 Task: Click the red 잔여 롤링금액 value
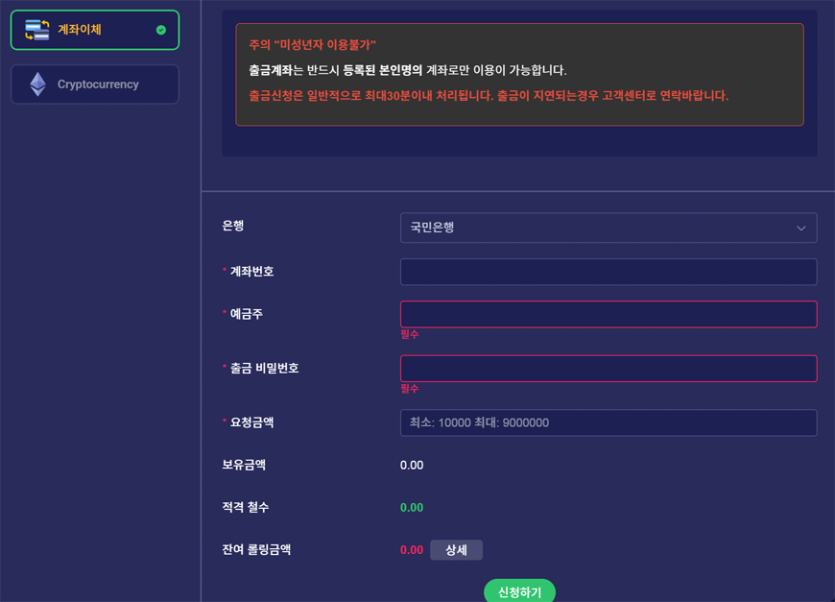pos(412,550)
